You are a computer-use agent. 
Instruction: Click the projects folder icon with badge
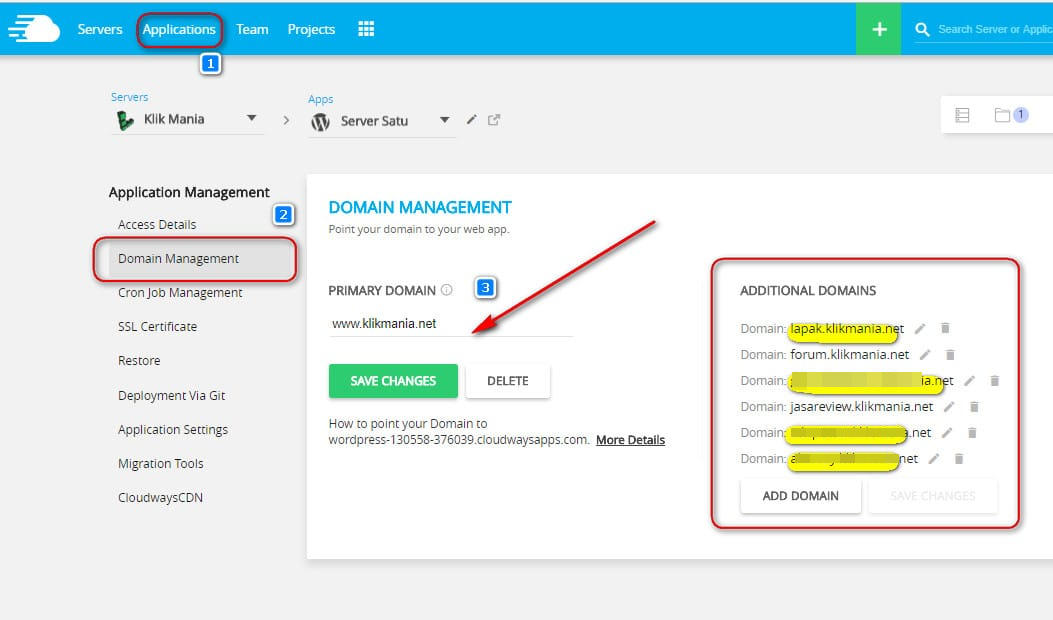pyautogui.click(x=1011, y=115)
